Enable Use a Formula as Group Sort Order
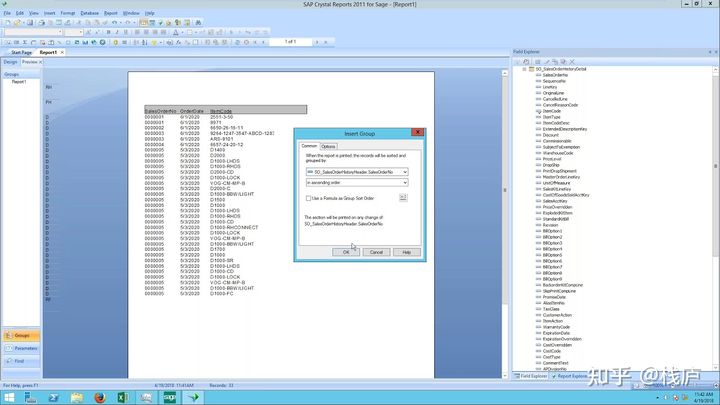Image resolution: width=720 pixels, height=405 pixels. (x=307, y=198)
